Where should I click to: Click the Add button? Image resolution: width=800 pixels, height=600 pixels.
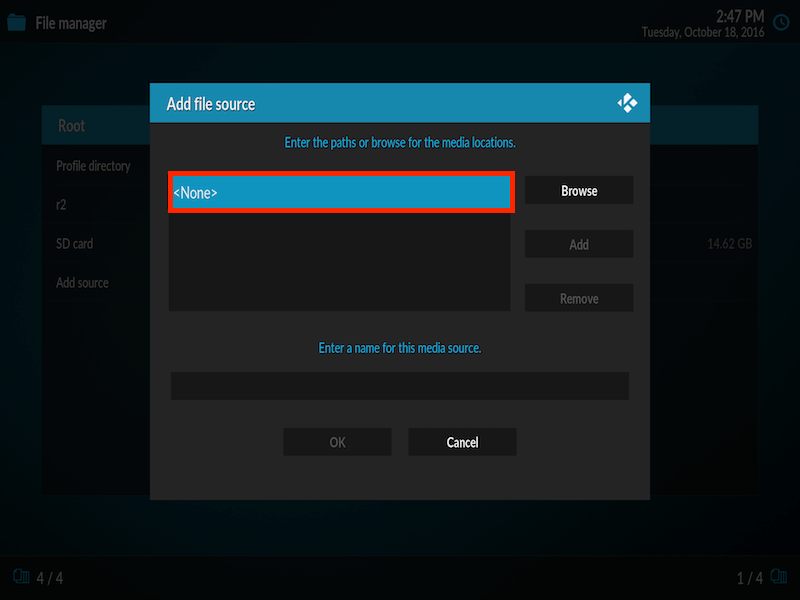pyautogui.click(x=579, y=244)
